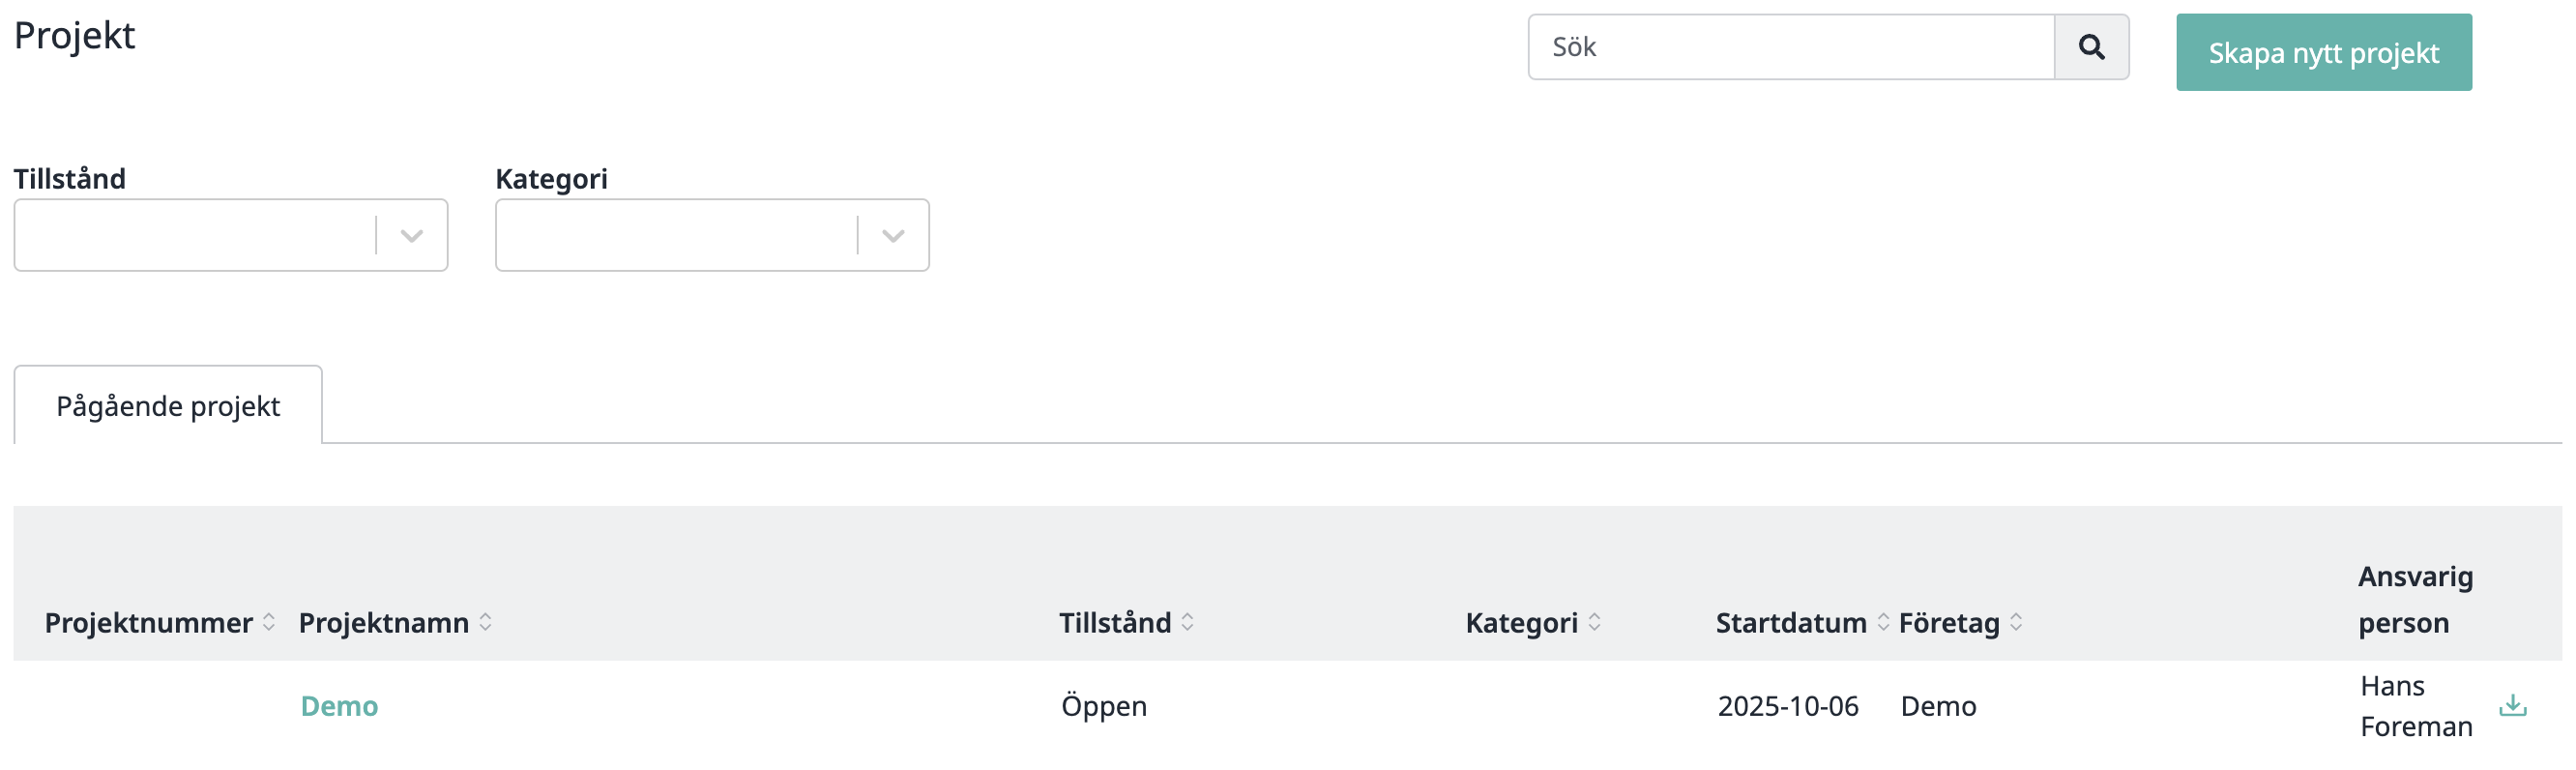
Task: Select the Pågående projekt tab
Action: point(168,406)
